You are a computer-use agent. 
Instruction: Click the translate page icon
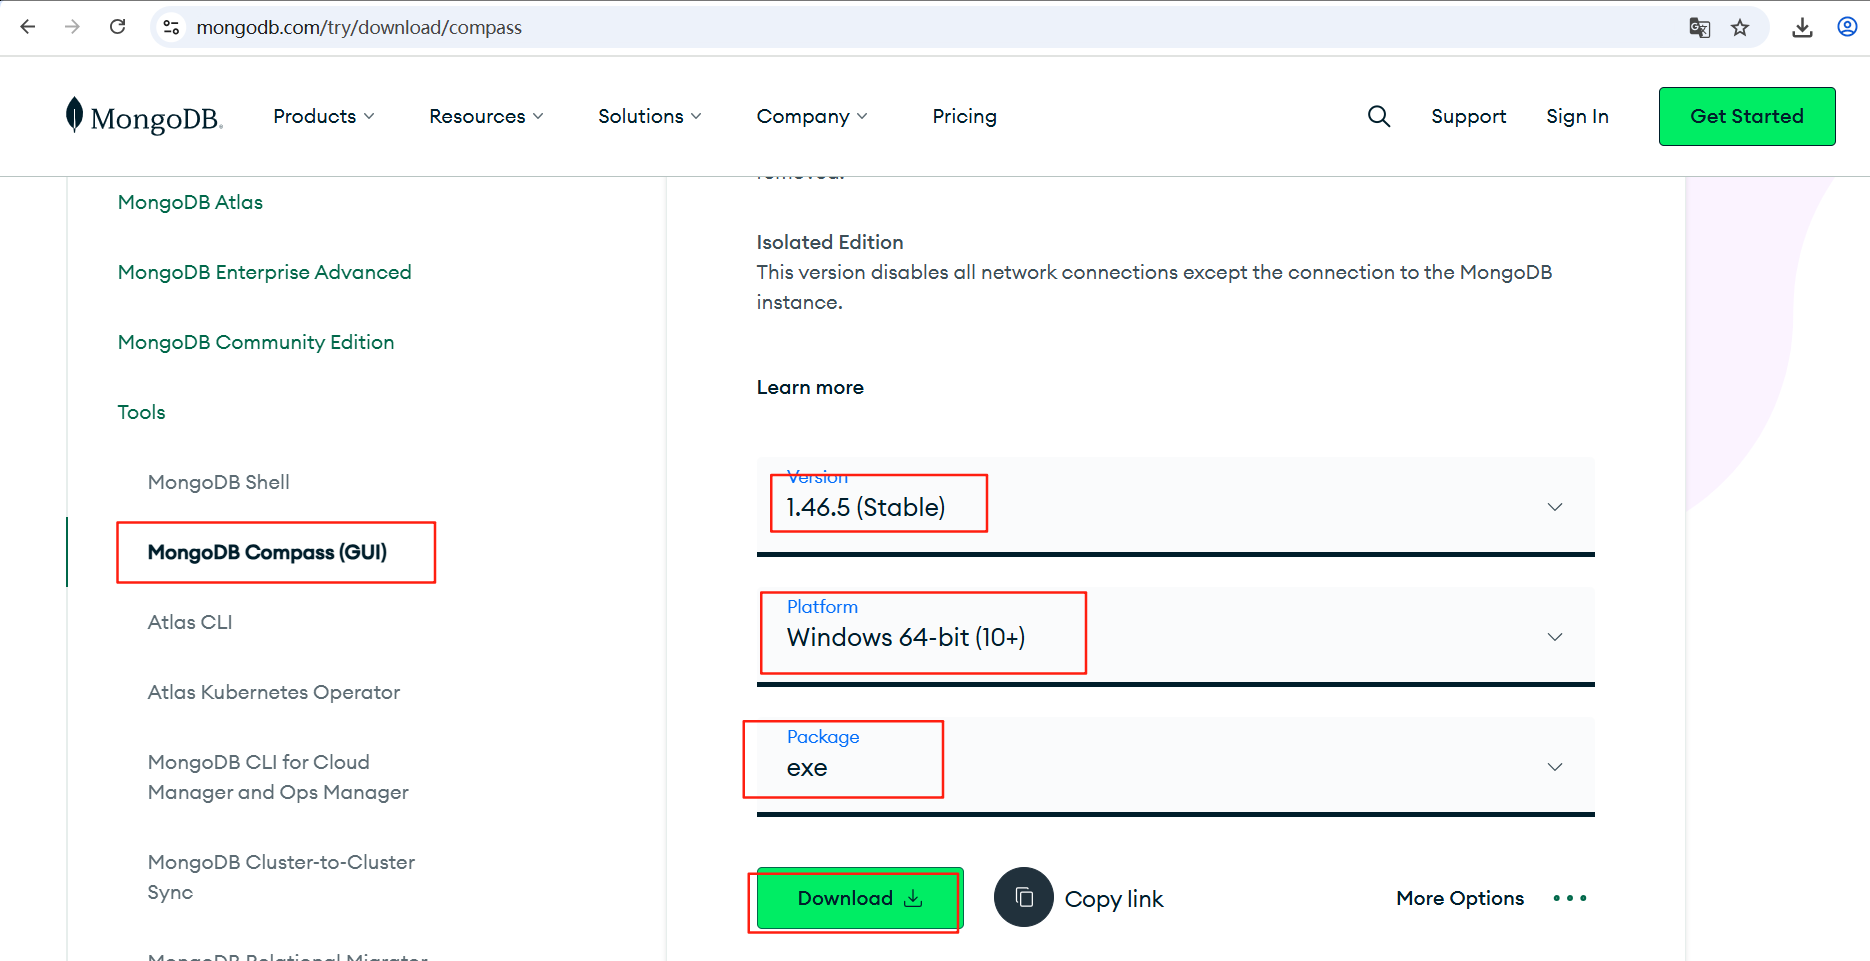1700,27
